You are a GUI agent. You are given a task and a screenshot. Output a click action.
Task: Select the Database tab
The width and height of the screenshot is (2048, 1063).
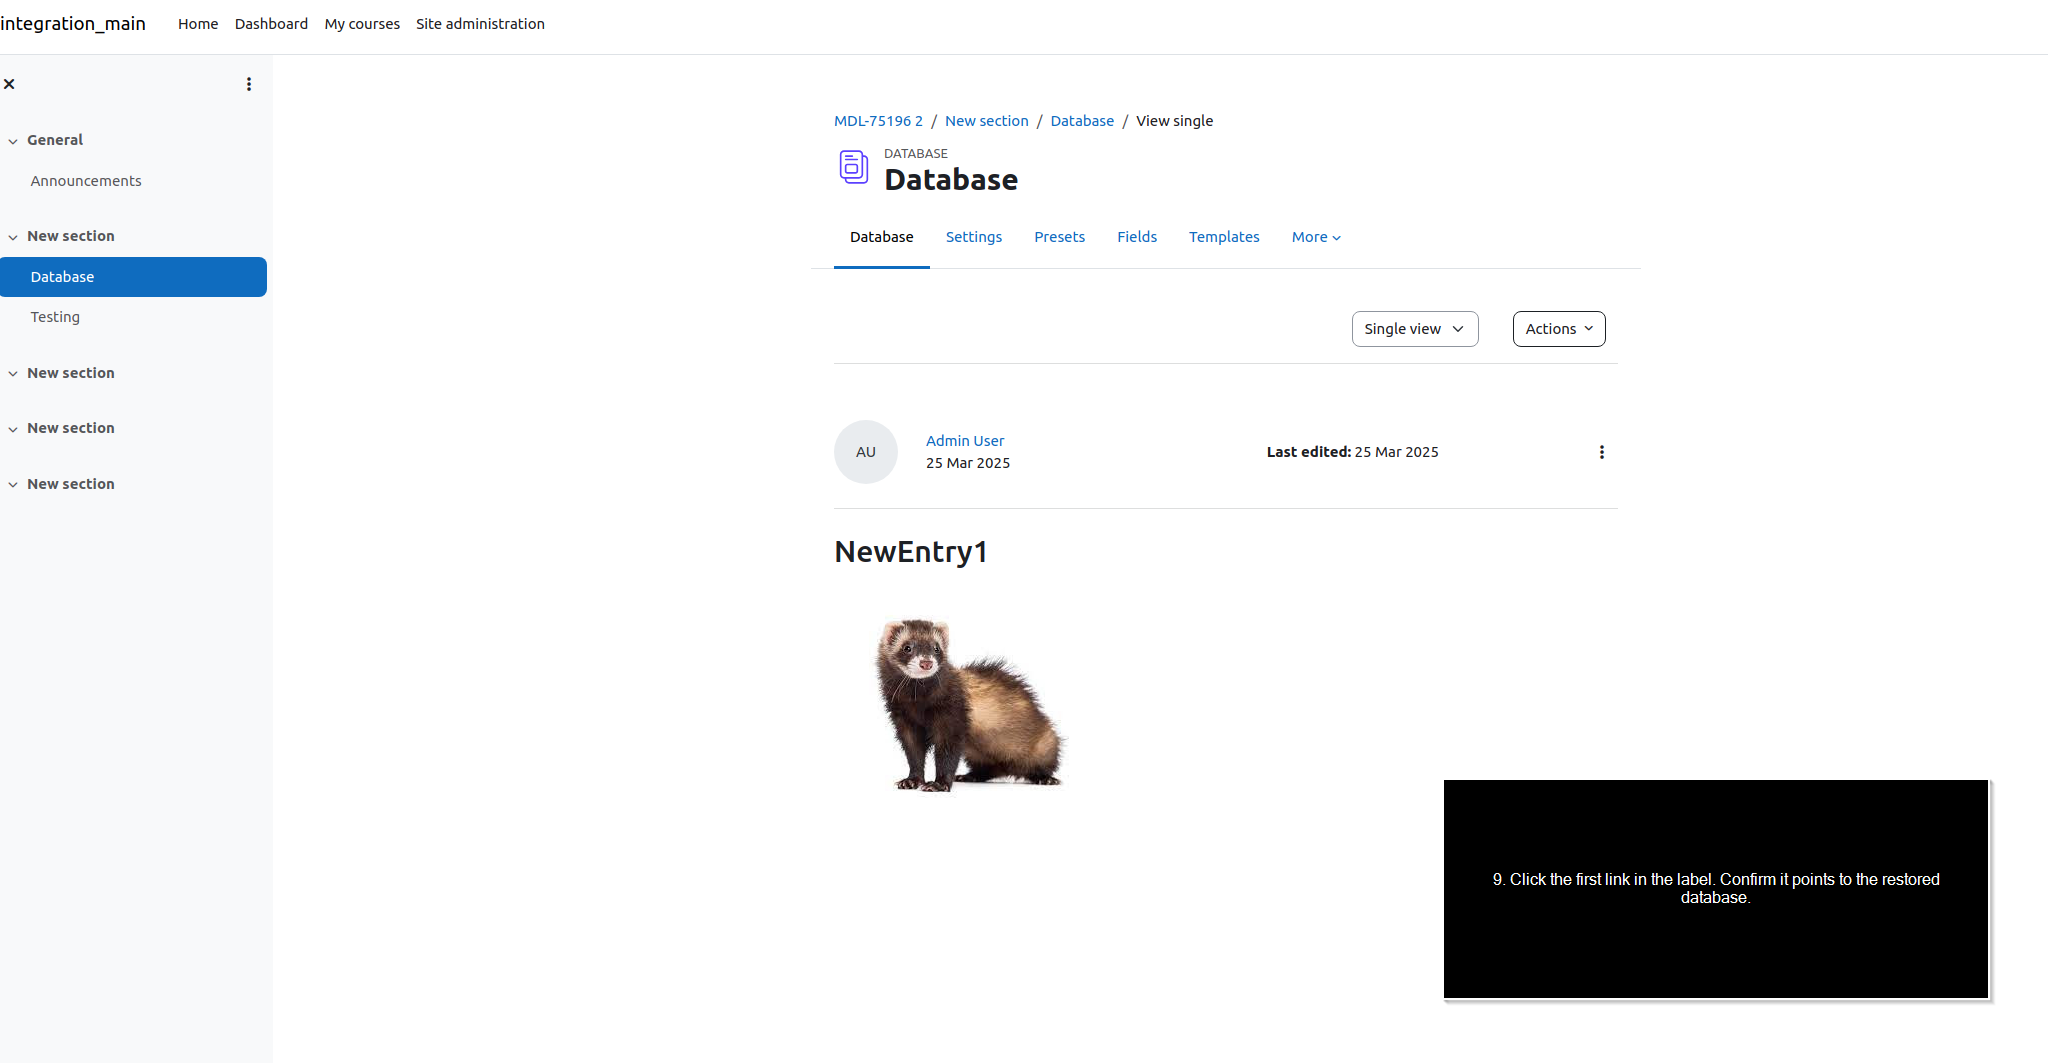882,237
